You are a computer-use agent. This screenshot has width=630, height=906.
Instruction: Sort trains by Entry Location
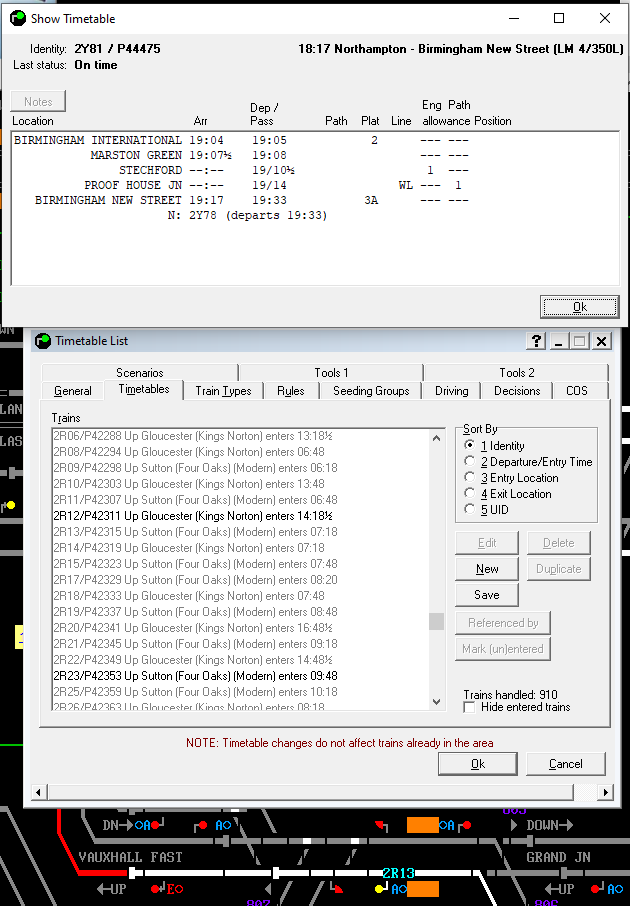click(x=469, y=478)
